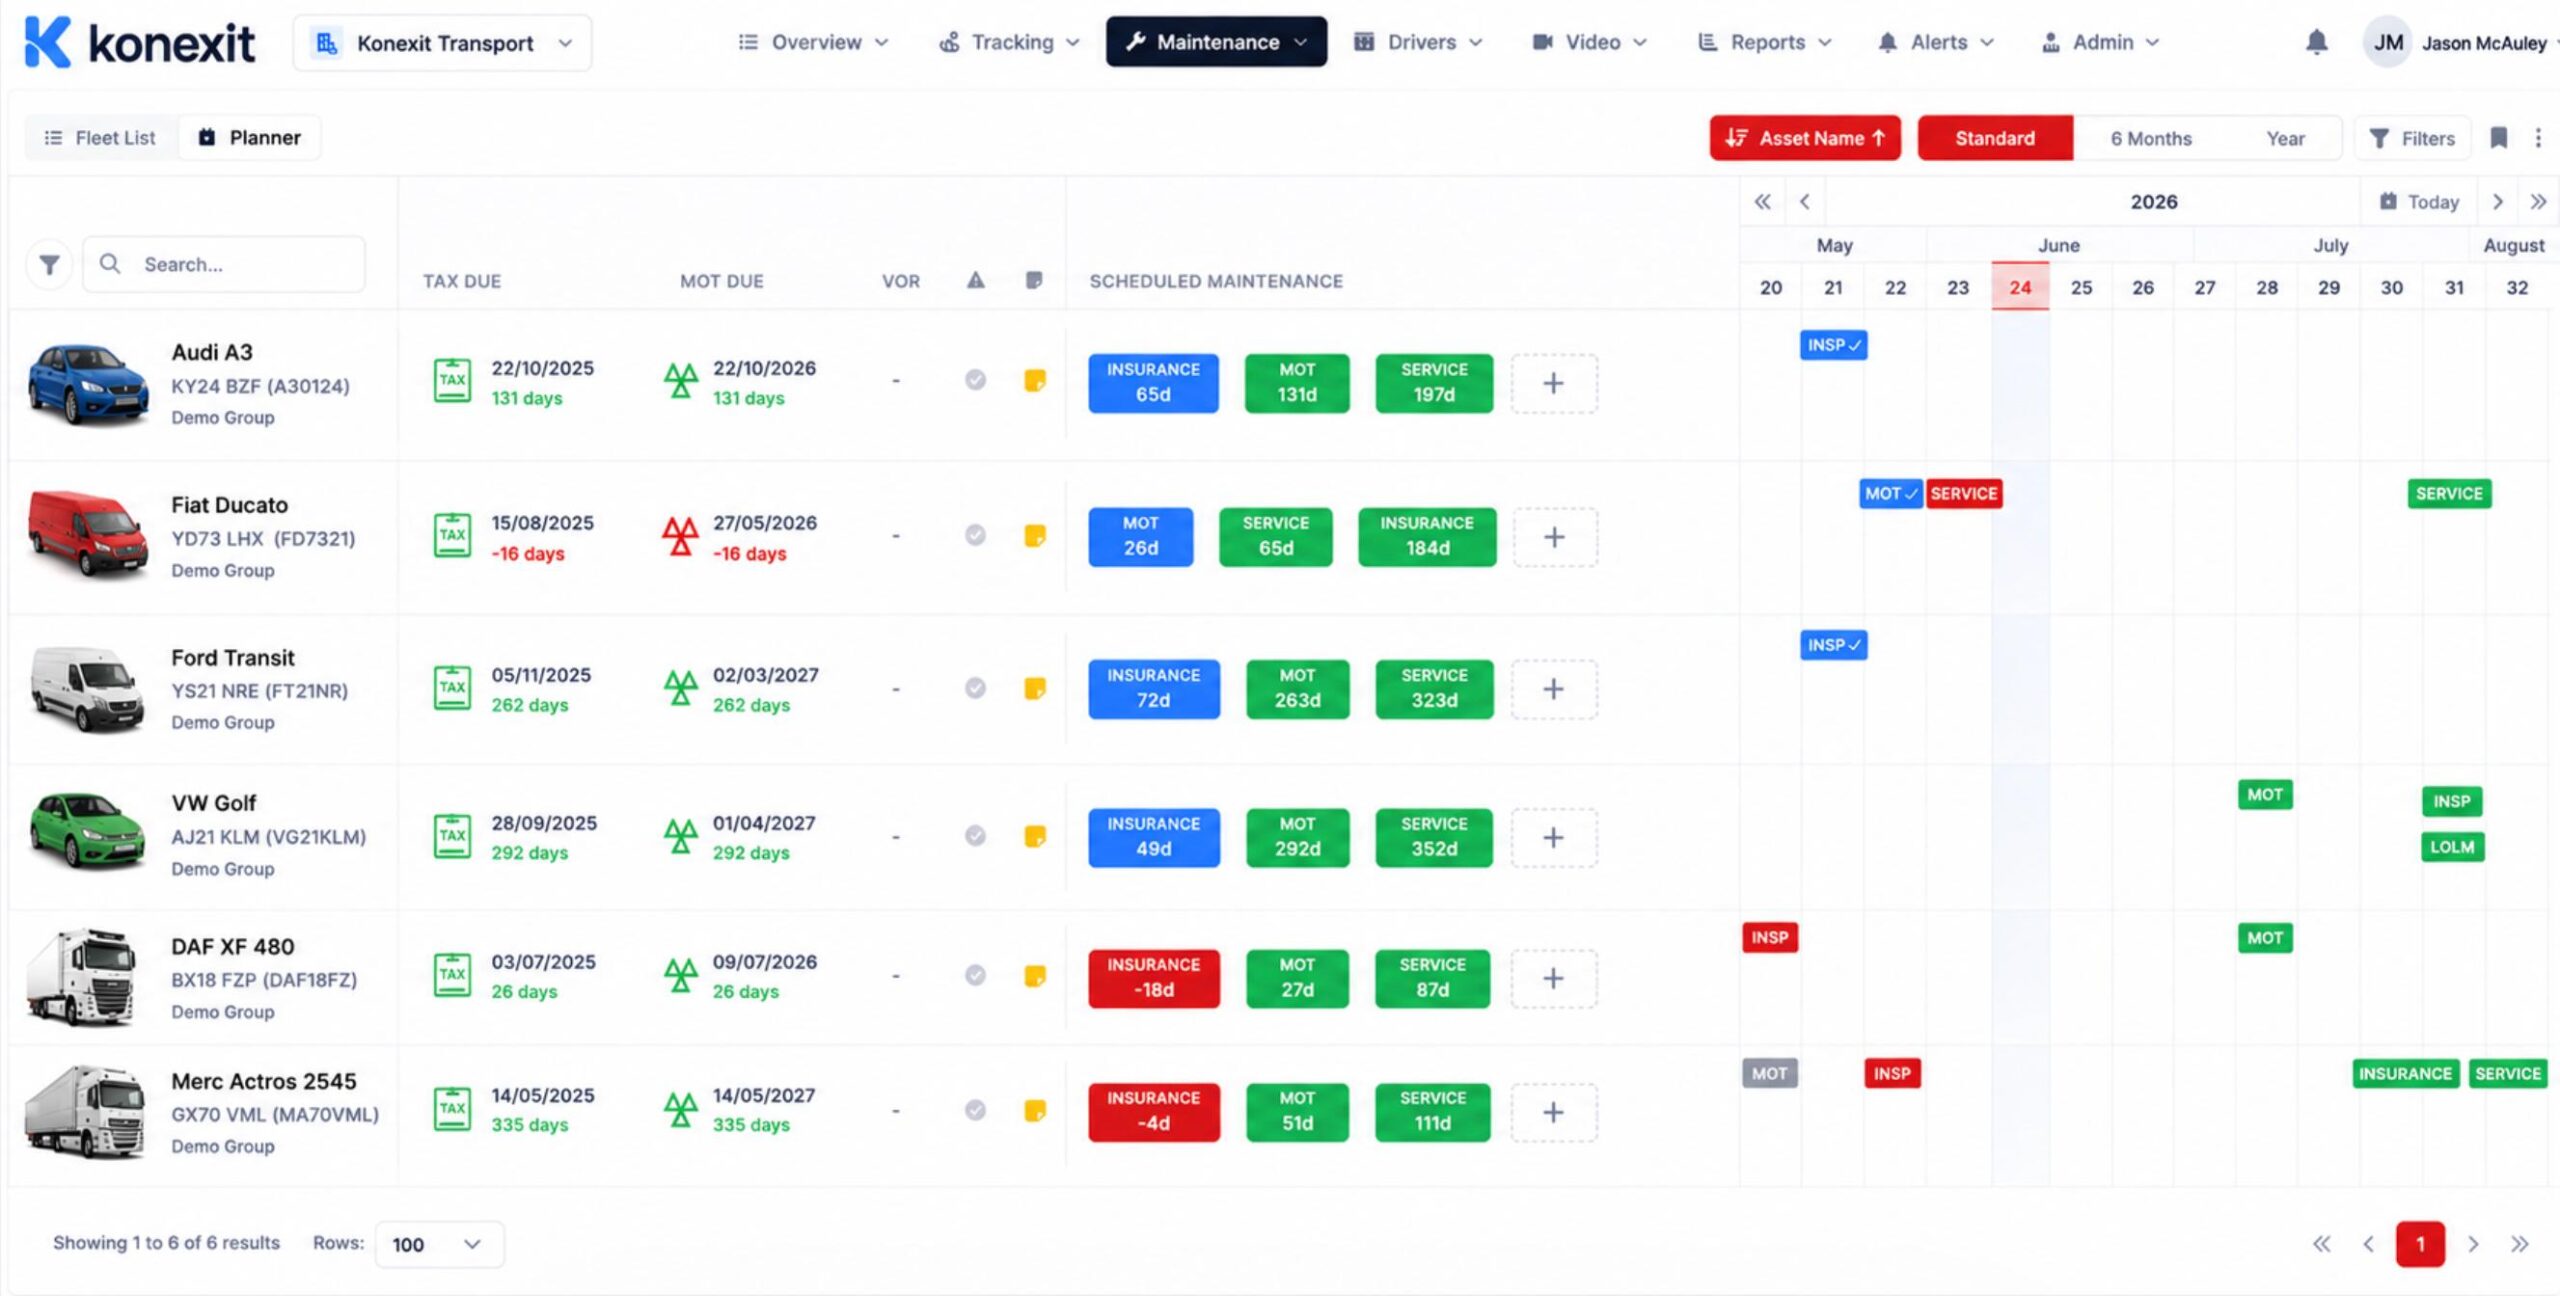Screen dimensions: 2560x1296
Task: Open the Filters button
Action: (2412, 138)
